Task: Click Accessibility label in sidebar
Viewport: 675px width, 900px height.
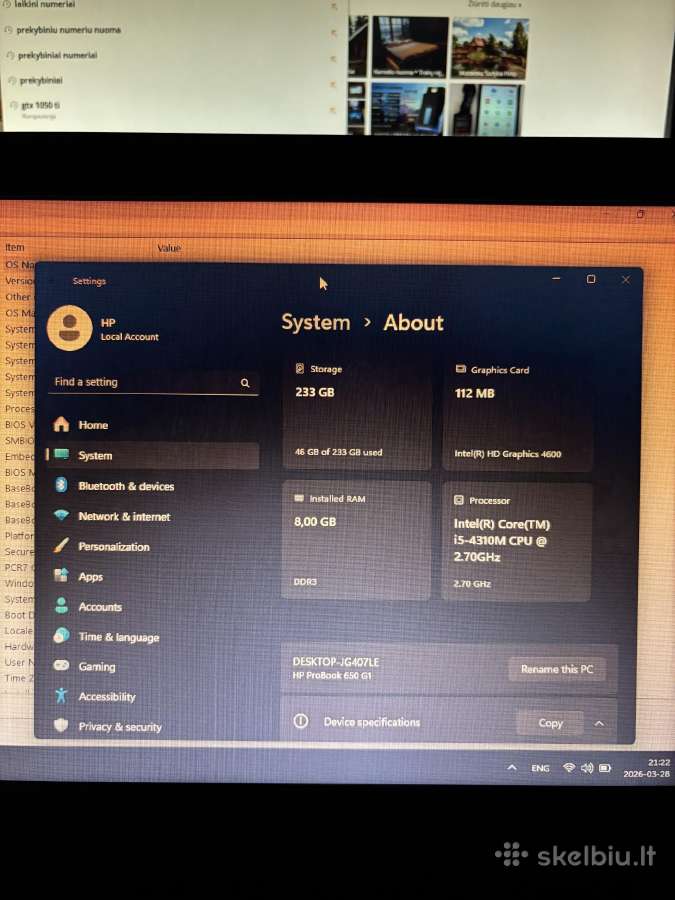Action: point(107,697)
